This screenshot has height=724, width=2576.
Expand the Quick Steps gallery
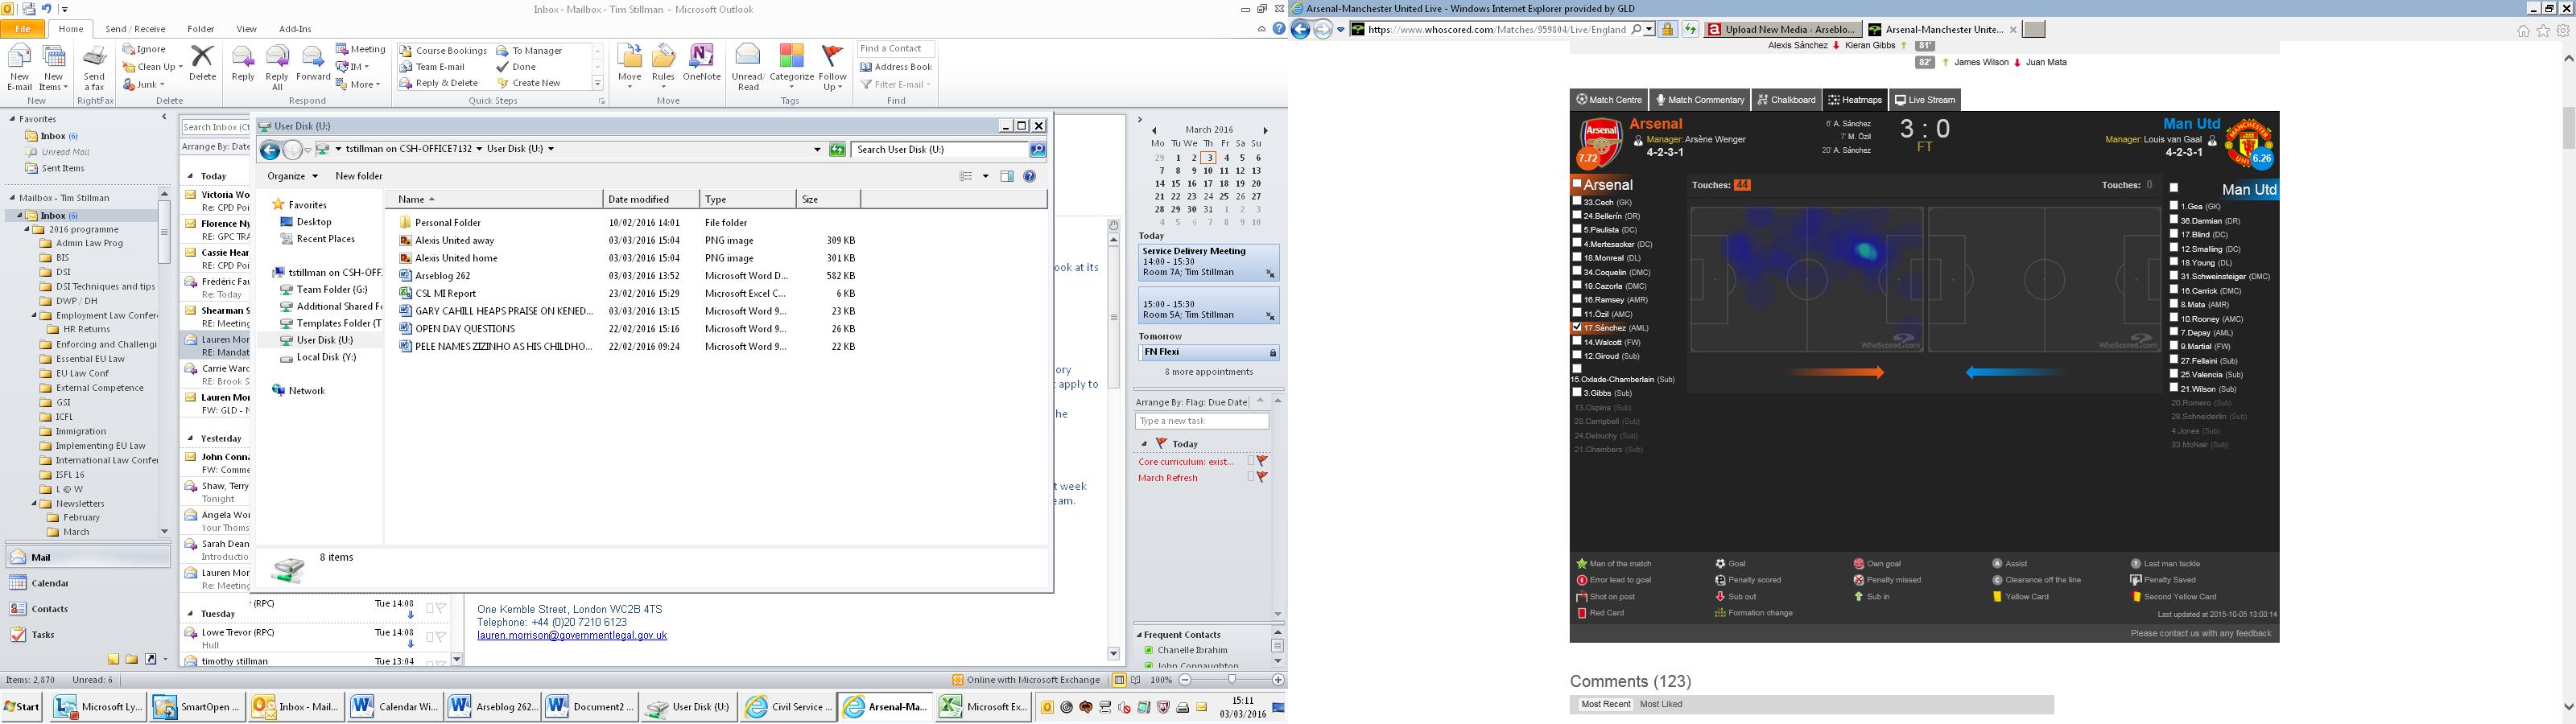click(x=598, y=83)
